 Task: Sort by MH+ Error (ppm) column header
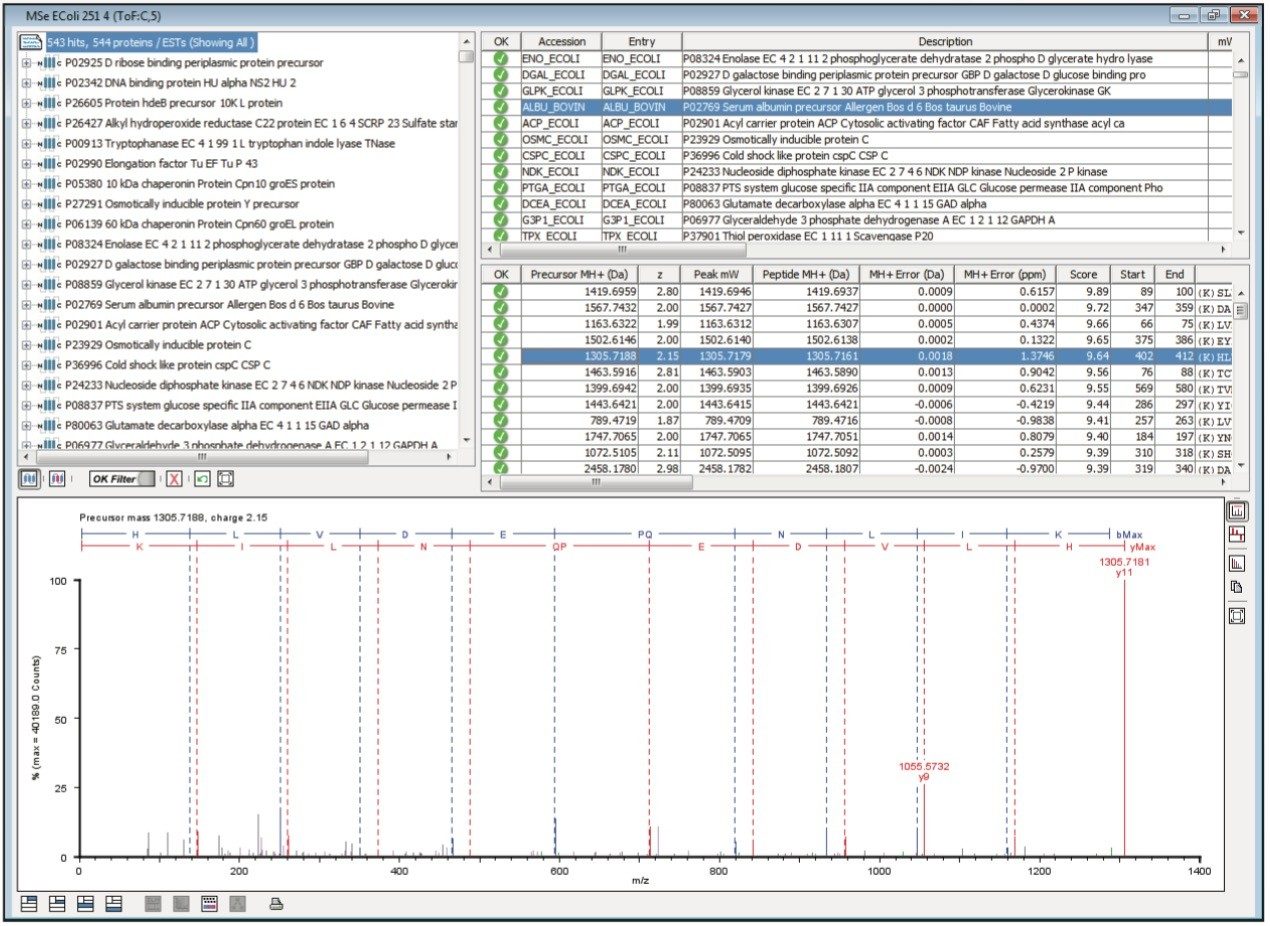(1005, 274)
